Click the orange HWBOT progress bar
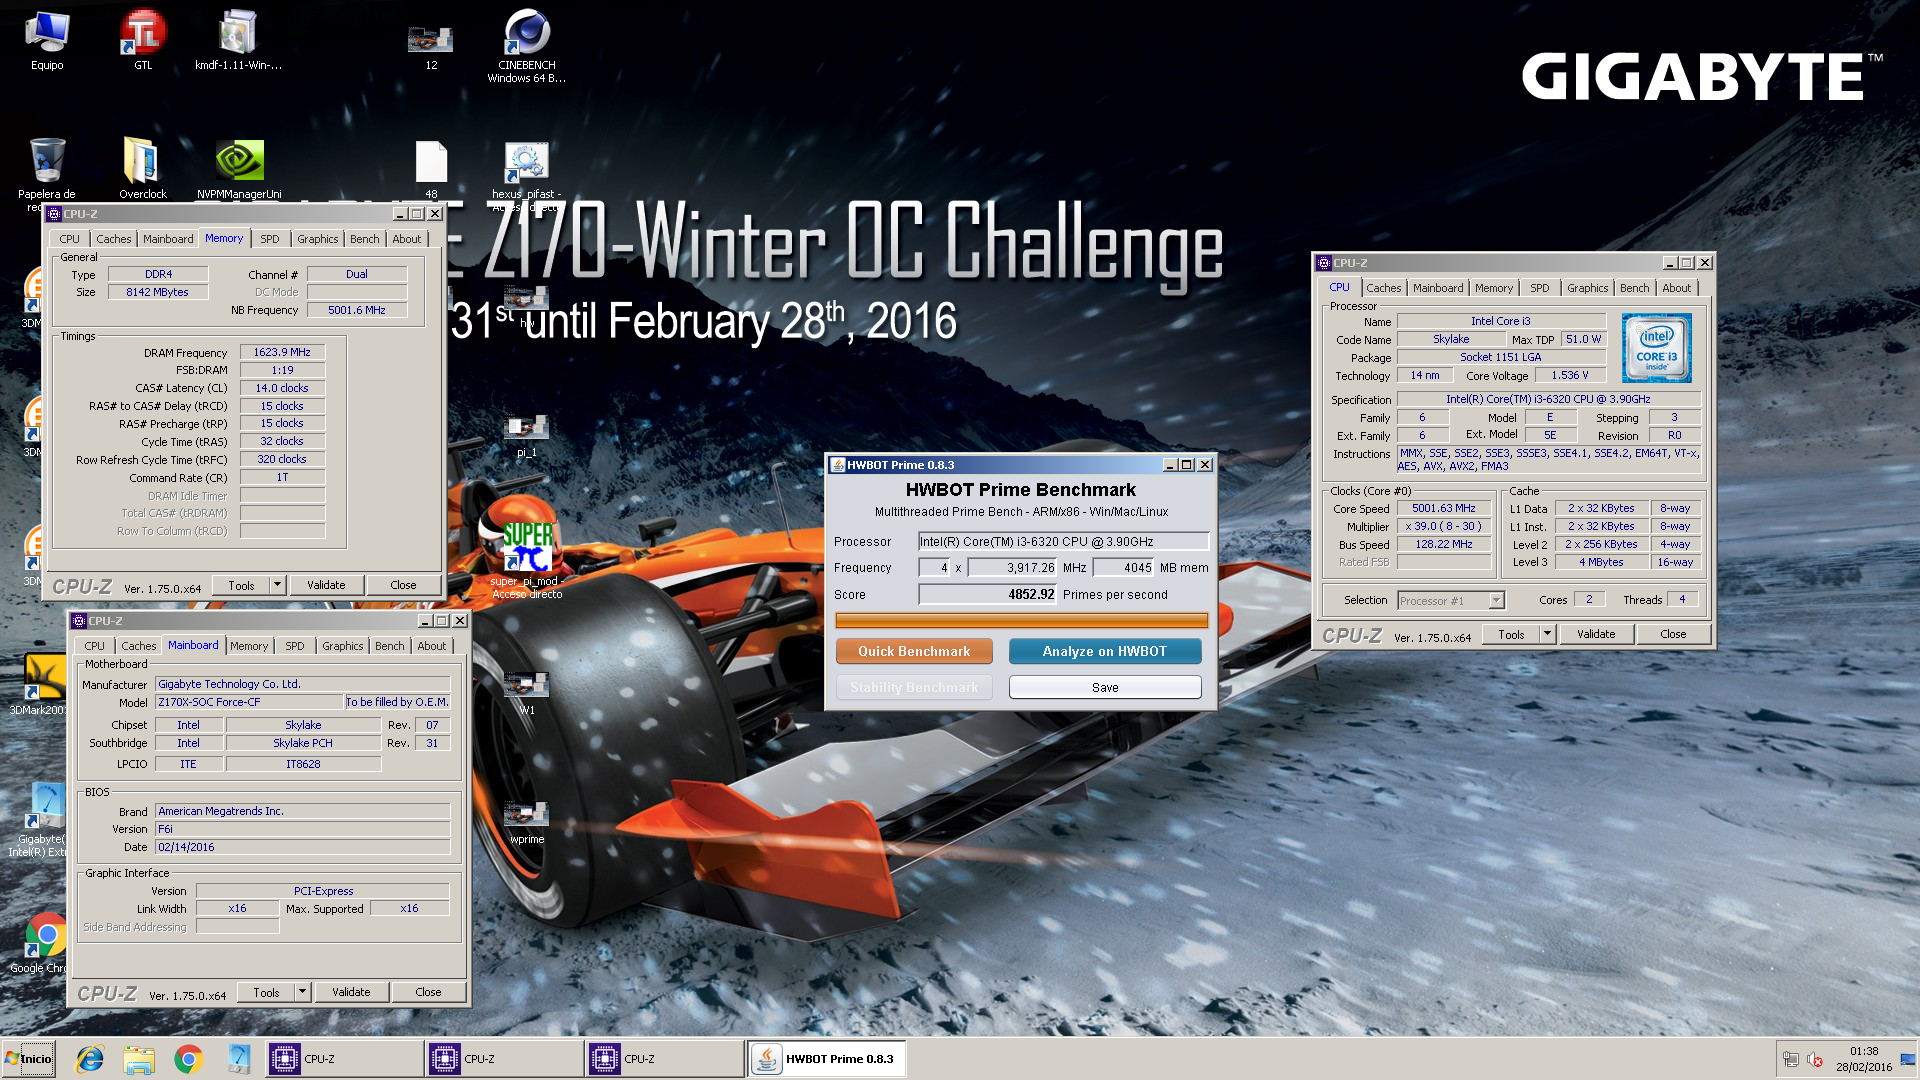1920x1080 pixels. click(x=1022, y=620)
